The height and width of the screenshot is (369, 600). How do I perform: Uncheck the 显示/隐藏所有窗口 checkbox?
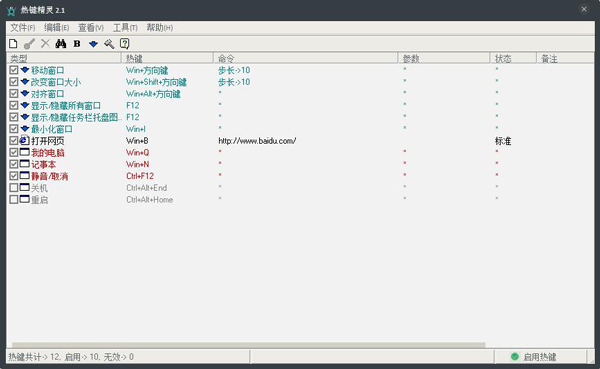point(14,105)
